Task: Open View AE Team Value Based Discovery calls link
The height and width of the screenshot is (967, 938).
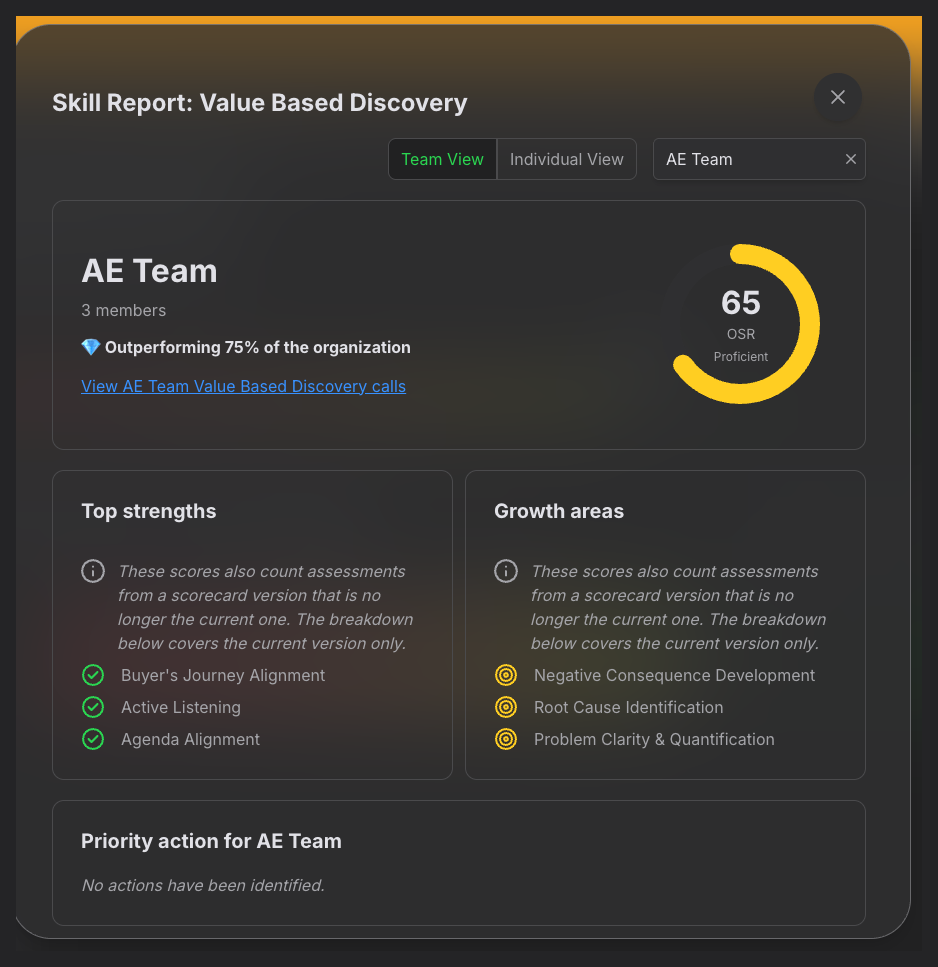Action: (x=244, y=386)
